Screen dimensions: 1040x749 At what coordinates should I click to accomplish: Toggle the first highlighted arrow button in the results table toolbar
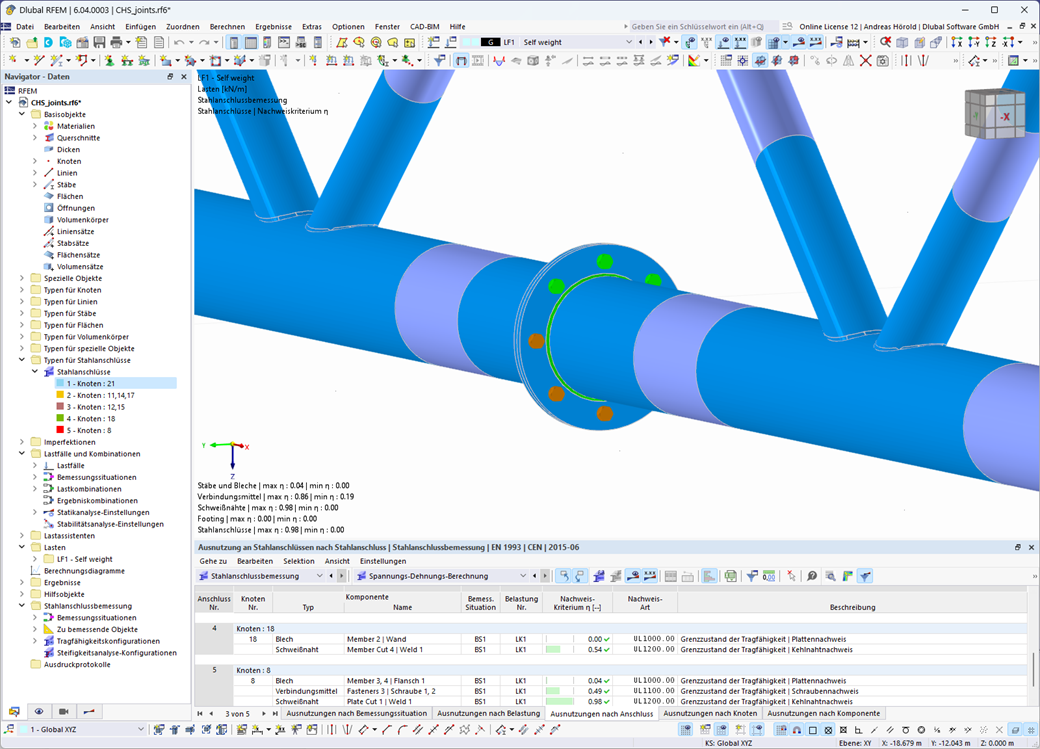tap(563, 576)
